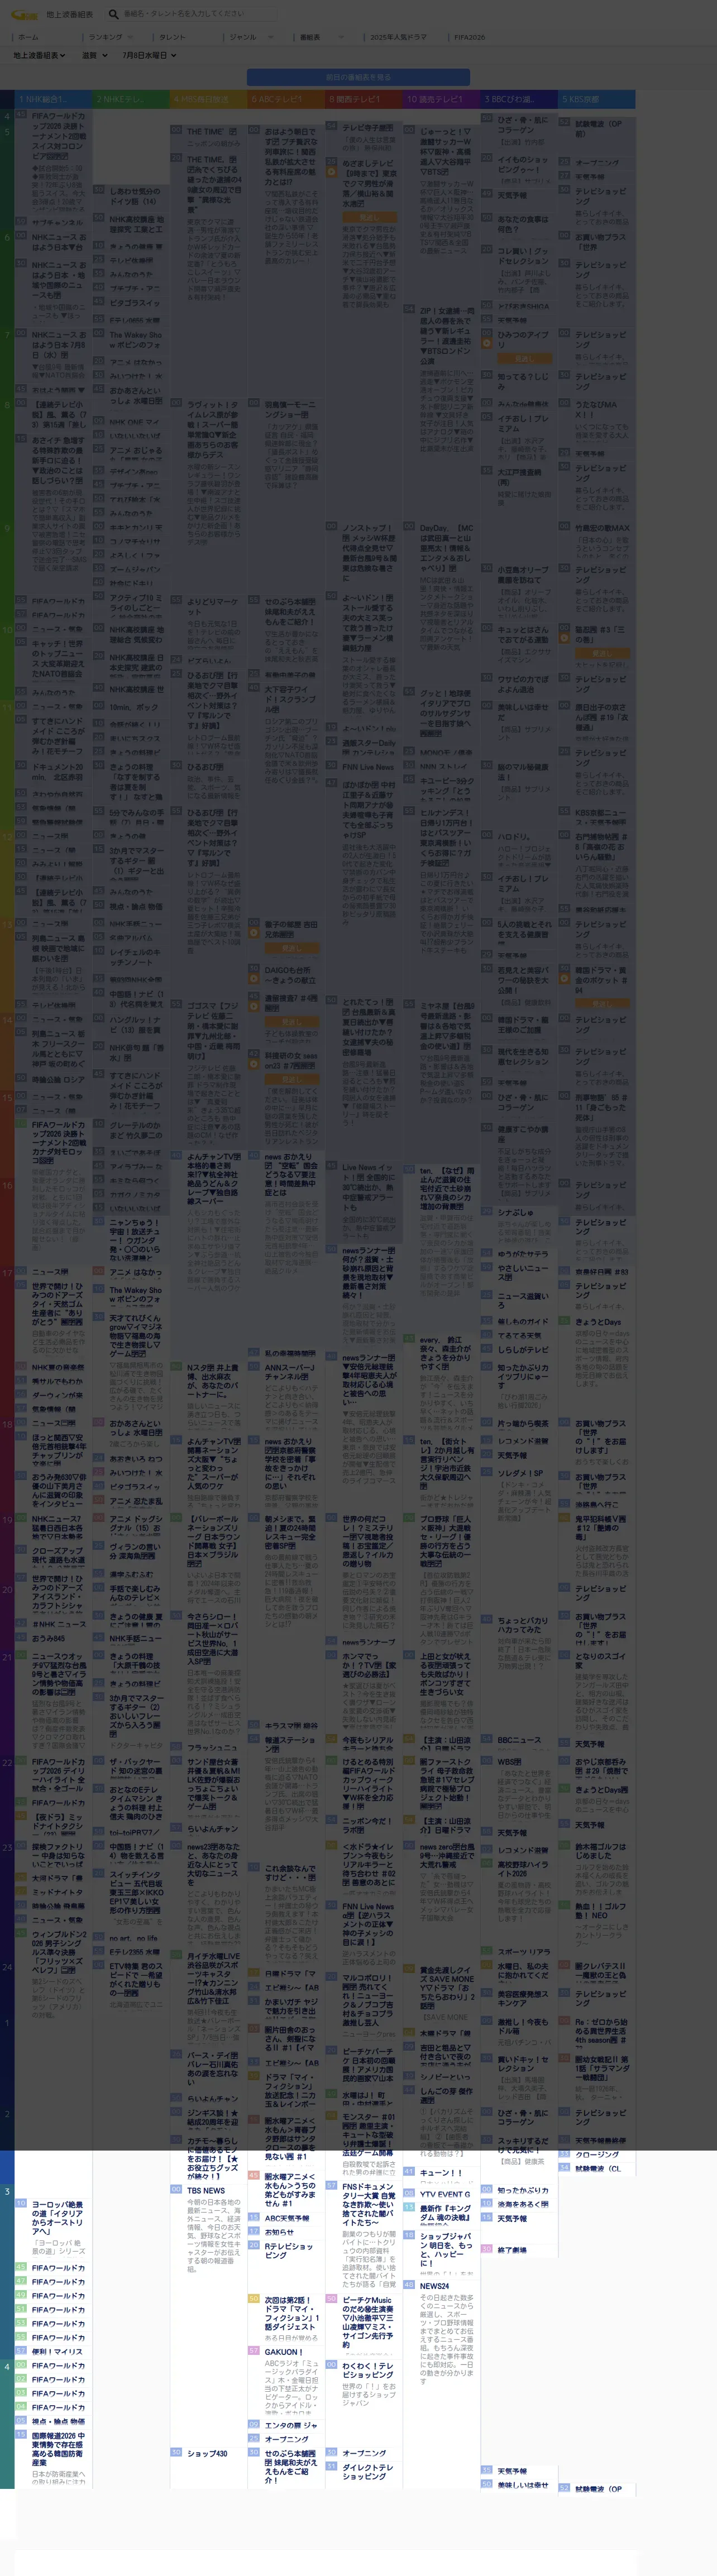
Task: Select the 2 NHK Eテレ channel header
Action: [131, 100]
